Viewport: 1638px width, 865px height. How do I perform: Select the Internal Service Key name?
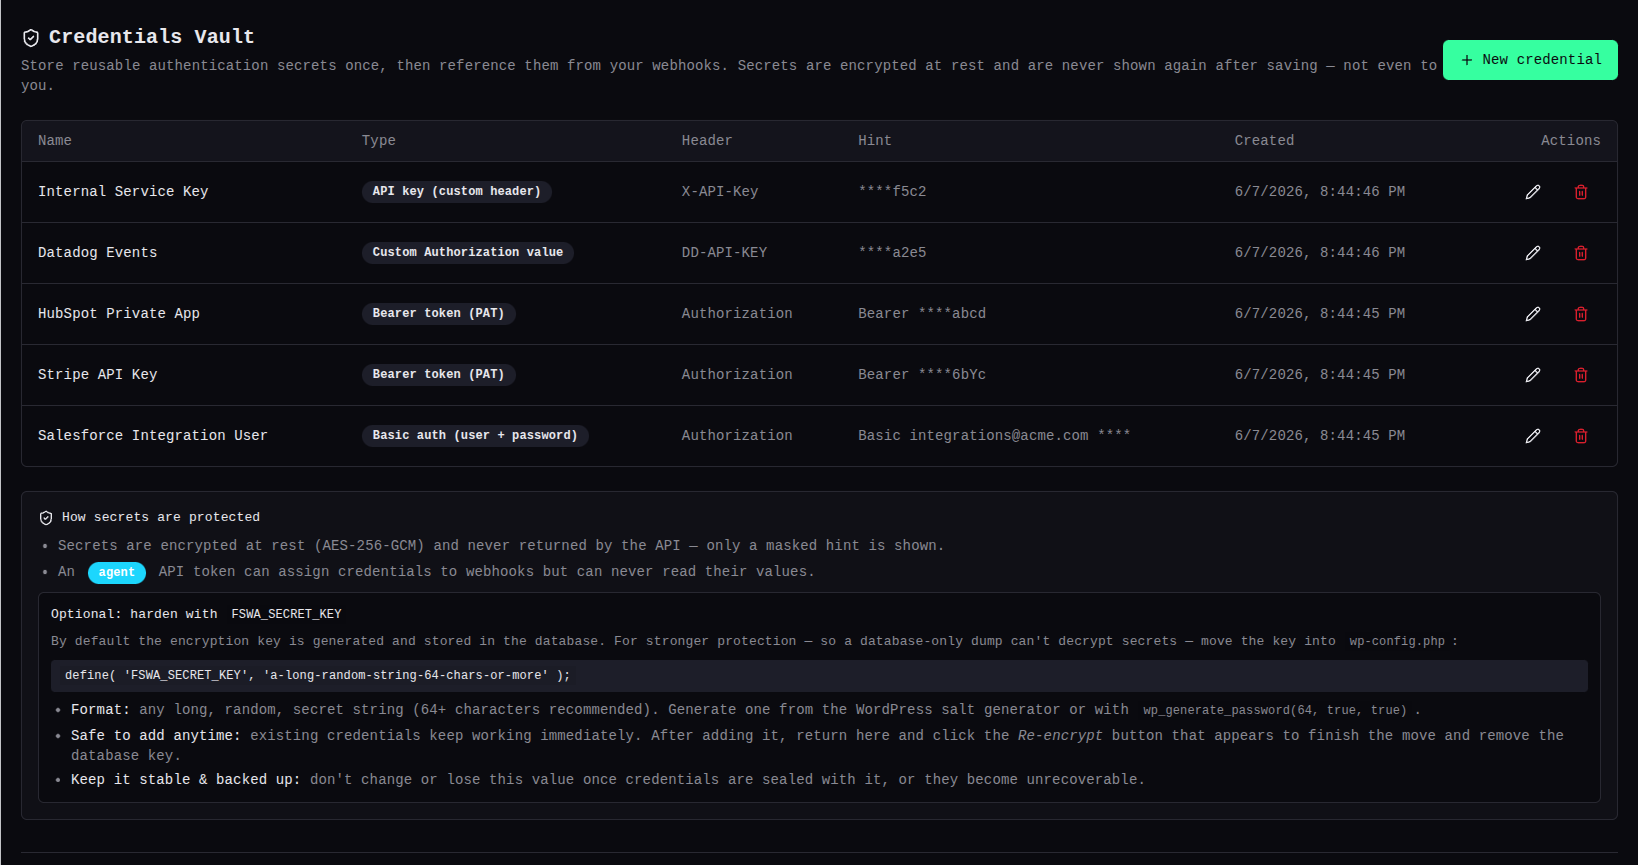123,192
